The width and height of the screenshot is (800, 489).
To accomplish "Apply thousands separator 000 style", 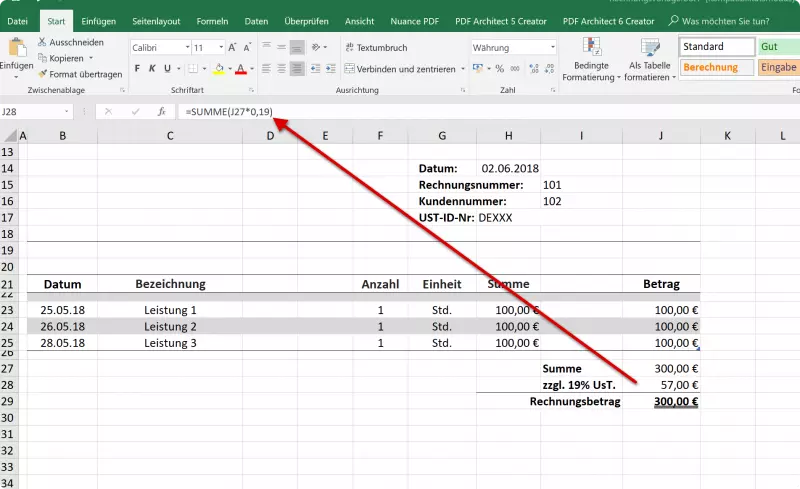I will pos(515,68).
